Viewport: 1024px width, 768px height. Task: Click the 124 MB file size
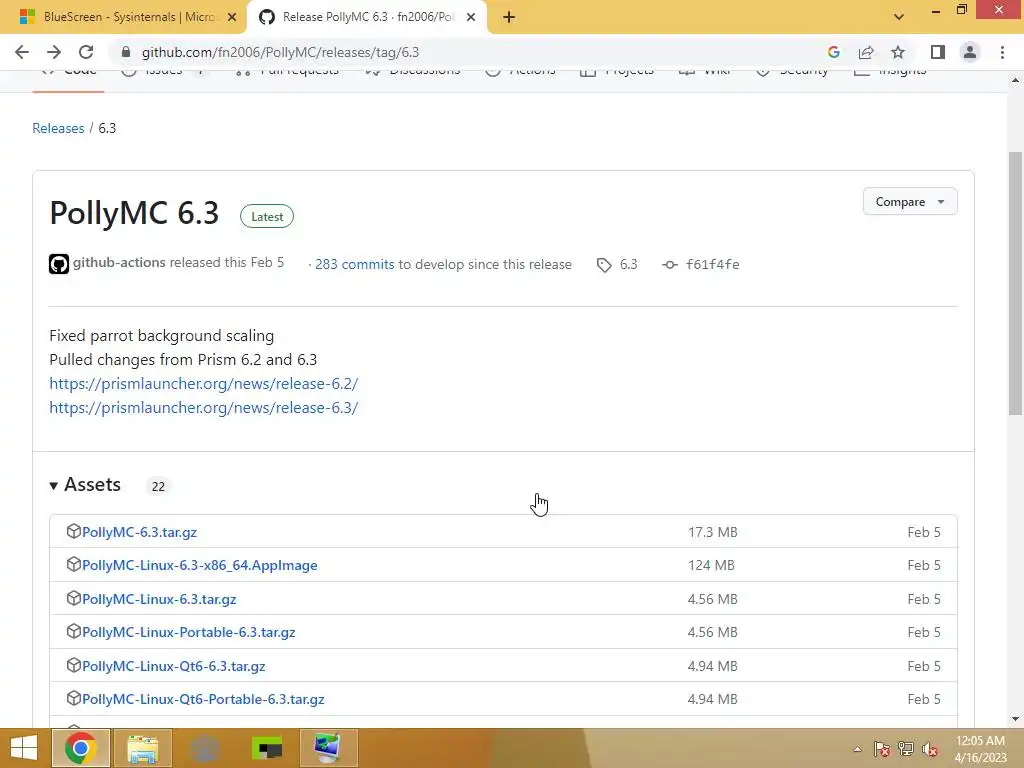(711, 566)
